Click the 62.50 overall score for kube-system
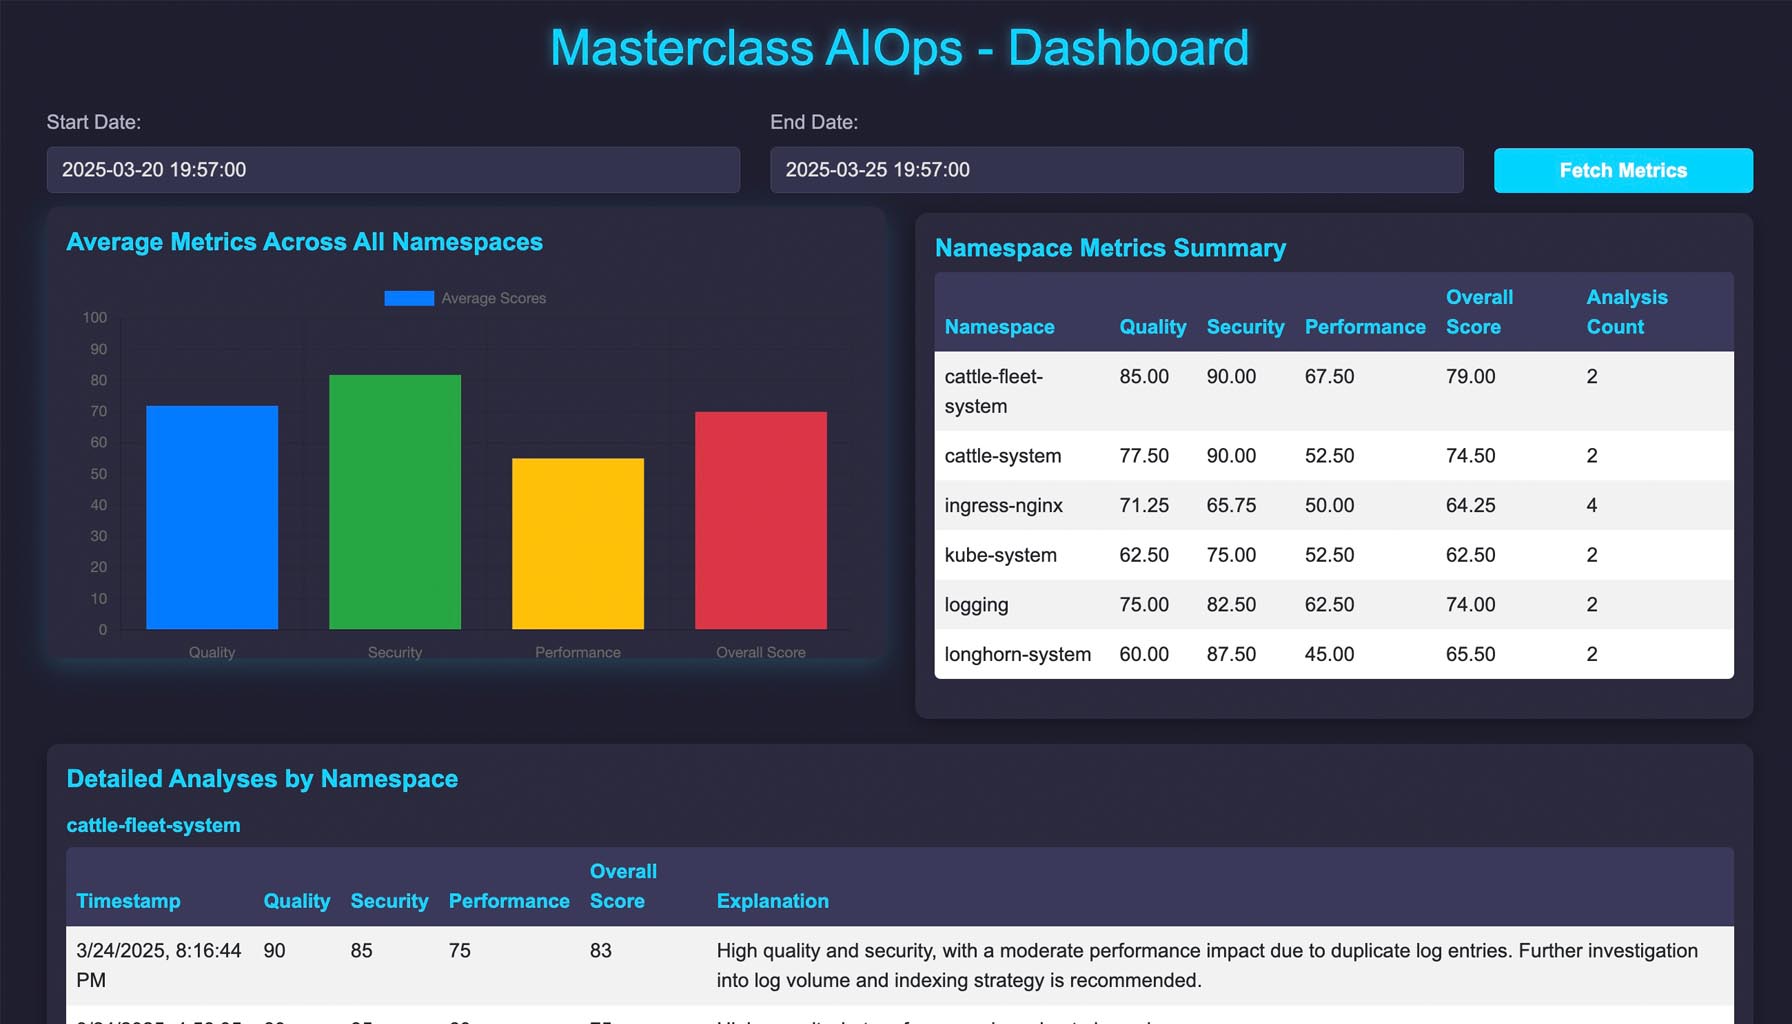Viewport: 1792px width, 1024px height. click(1470, 555)
